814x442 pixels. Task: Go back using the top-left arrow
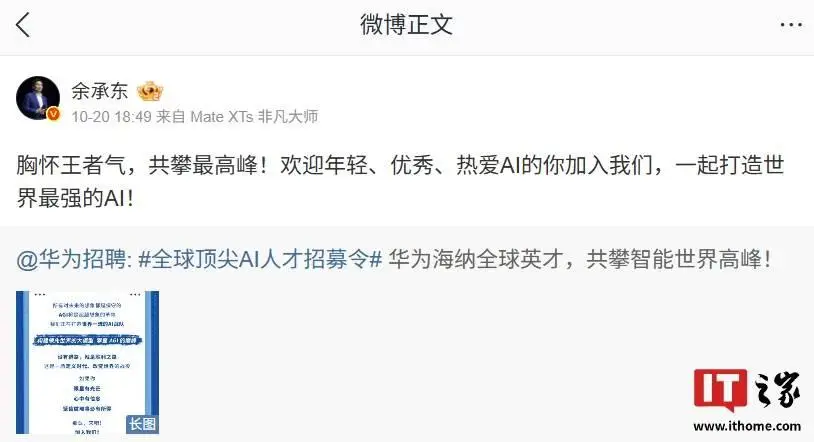click(23, 24)
